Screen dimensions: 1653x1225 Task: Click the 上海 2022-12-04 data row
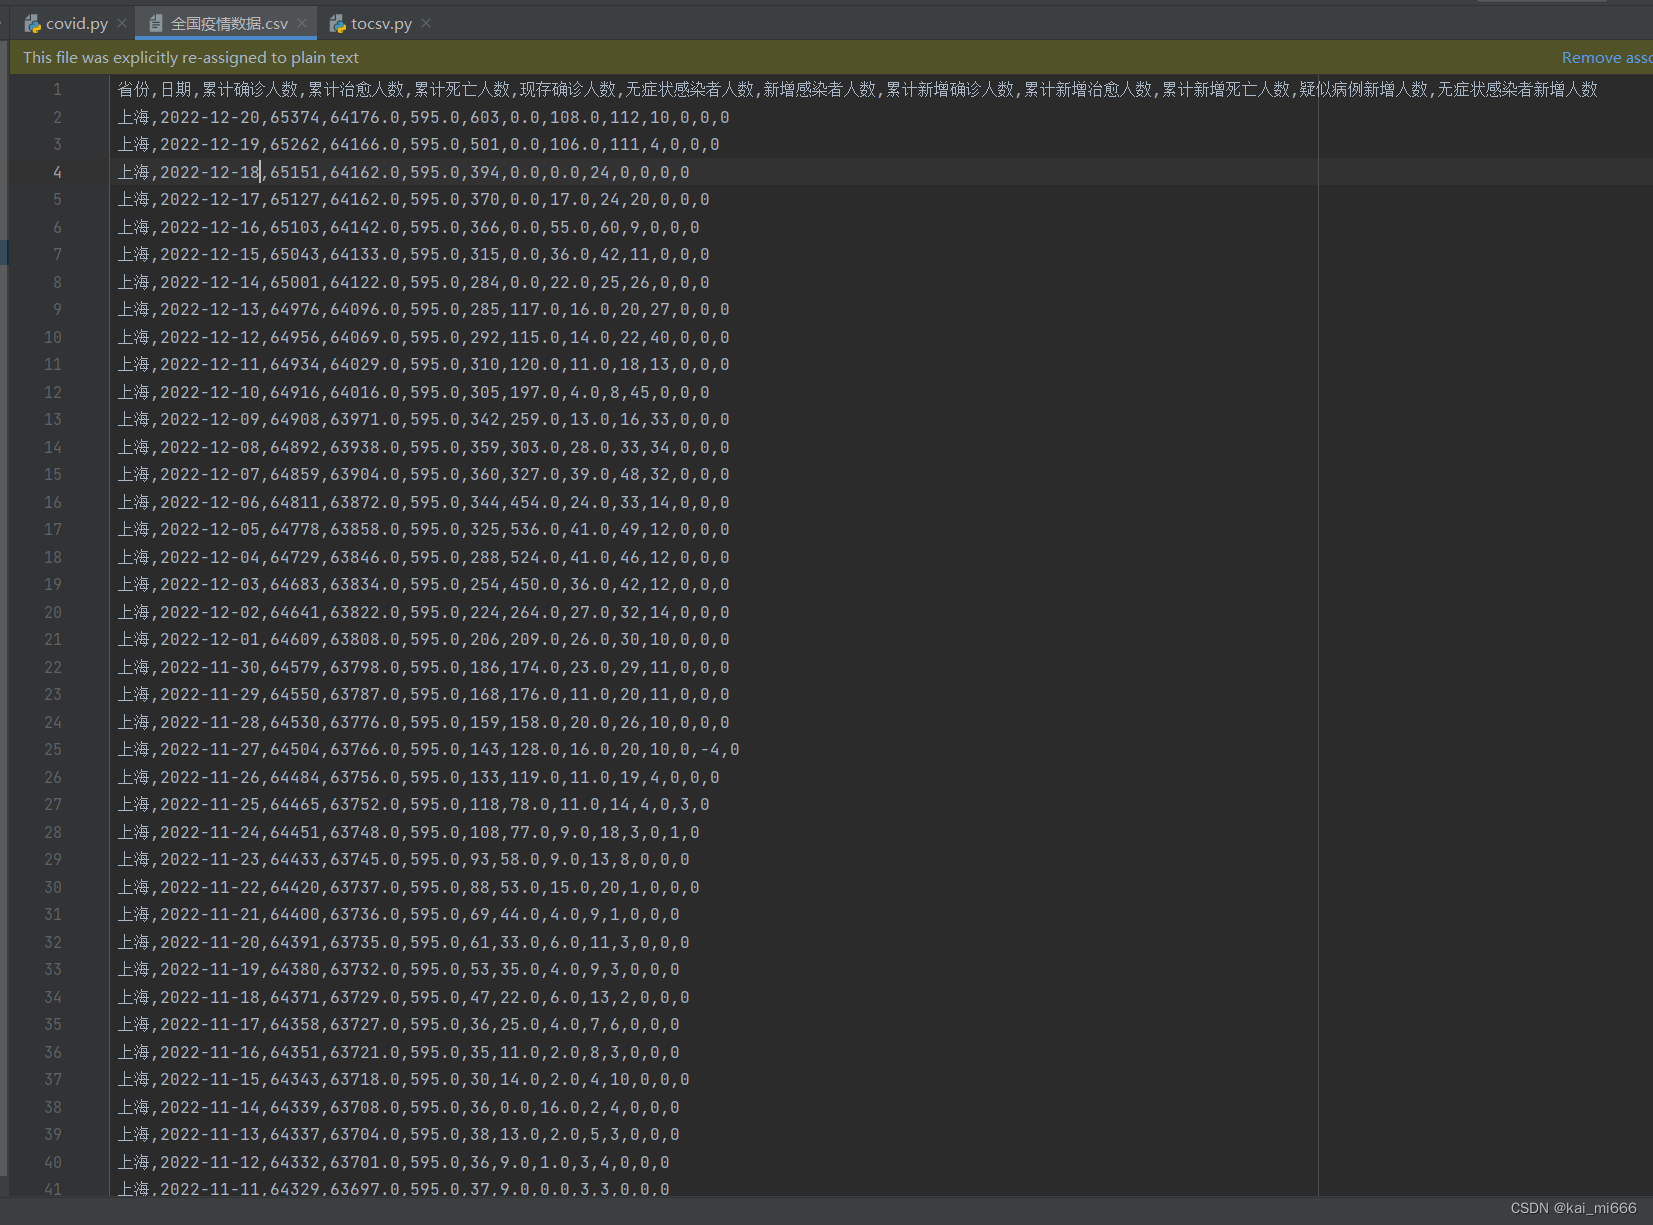423,557
